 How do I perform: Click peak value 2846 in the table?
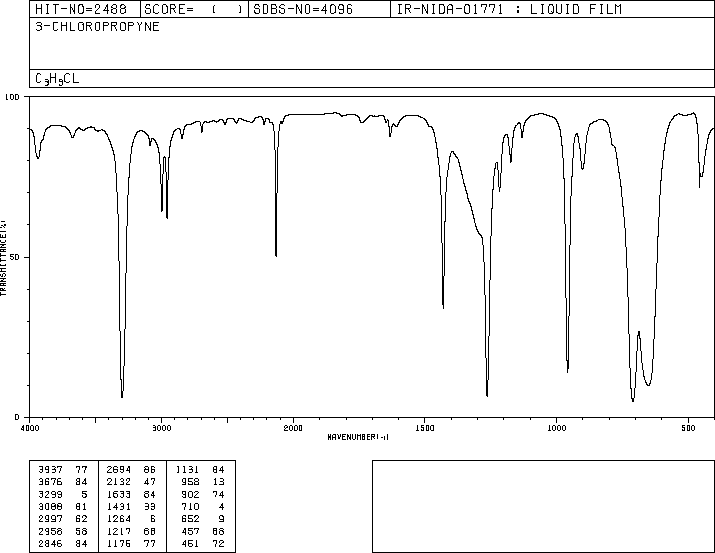point(50,543)
